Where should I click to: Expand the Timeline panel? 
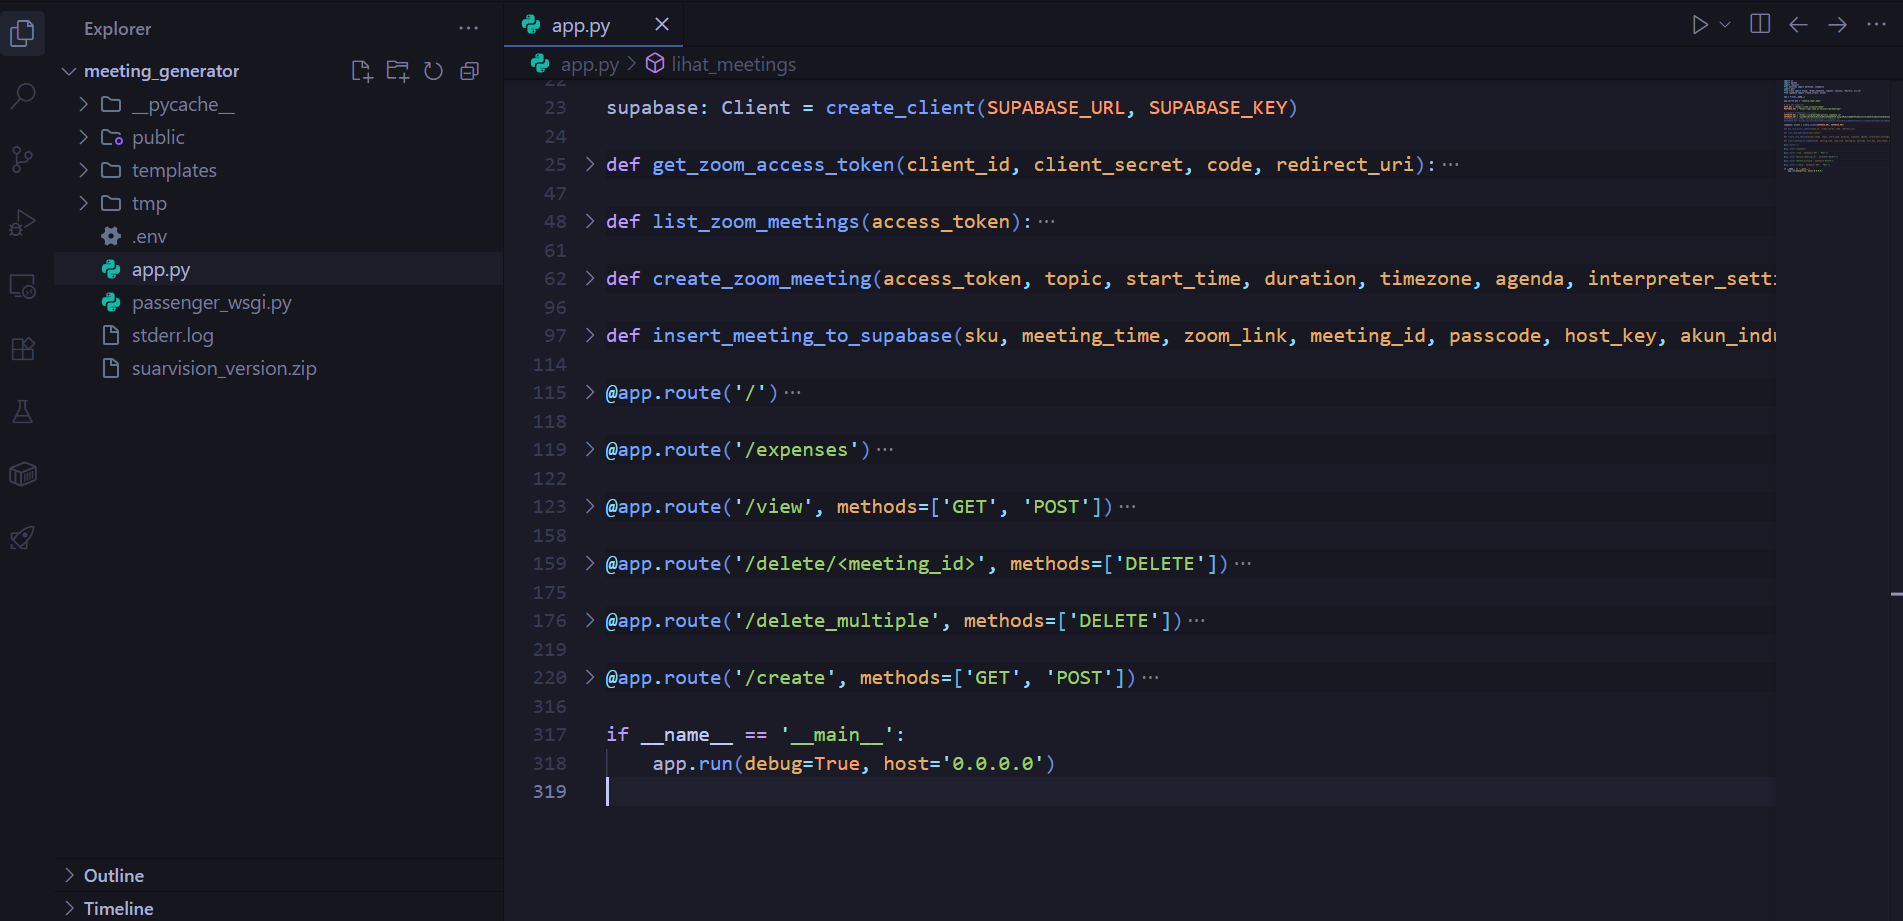point(278,908)
